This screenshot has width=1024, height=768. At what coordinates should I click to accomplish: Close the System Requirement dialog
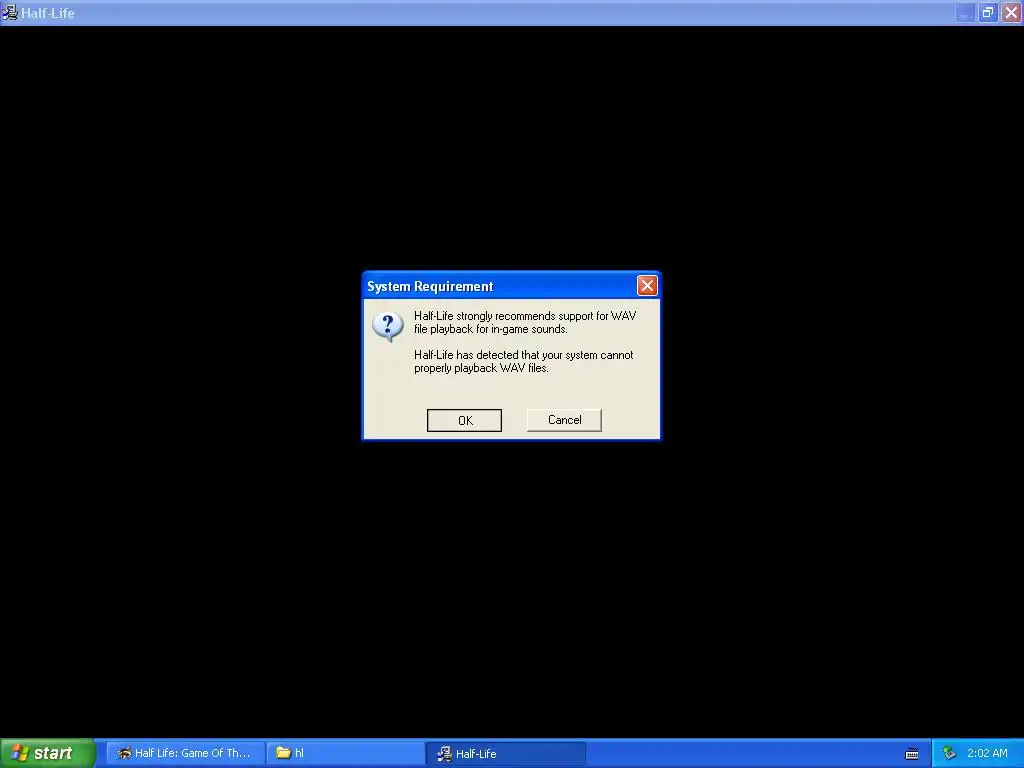point(647,285)
